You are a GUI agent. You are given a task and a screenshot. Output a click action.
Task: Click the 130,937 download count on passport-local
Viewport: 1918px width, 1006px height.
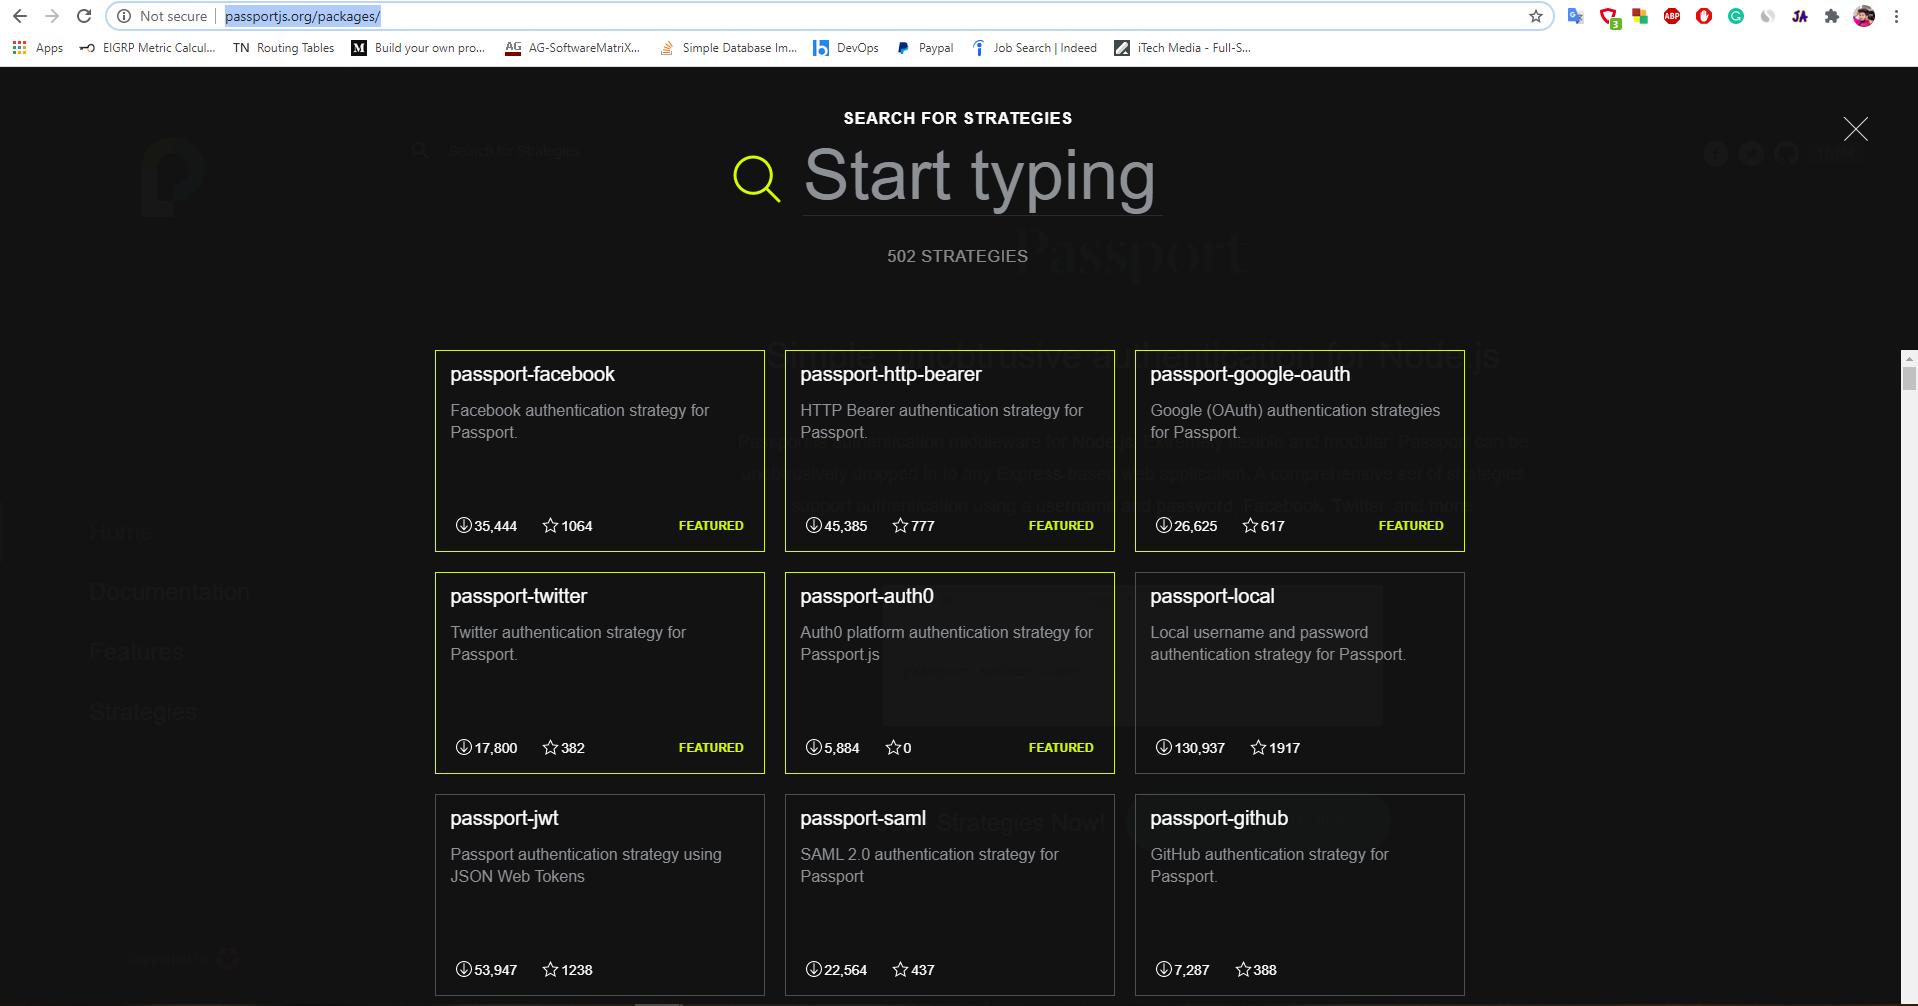pos(1199,748)
